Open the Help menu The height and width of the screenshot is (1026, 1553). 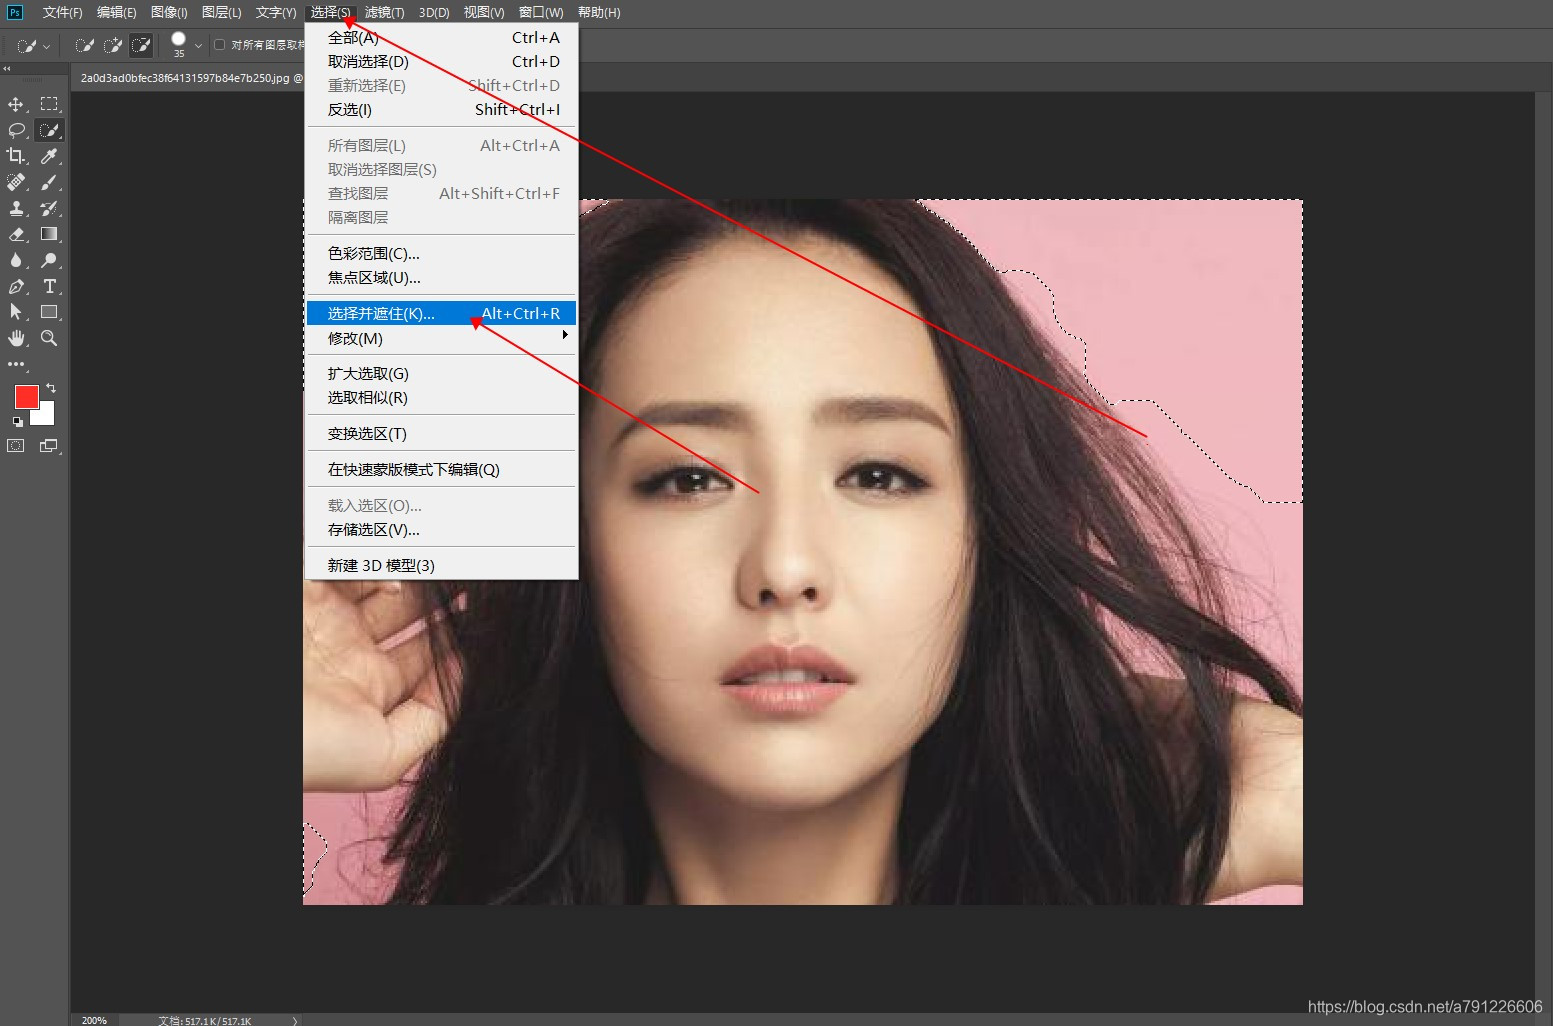[x=599, y=12]
